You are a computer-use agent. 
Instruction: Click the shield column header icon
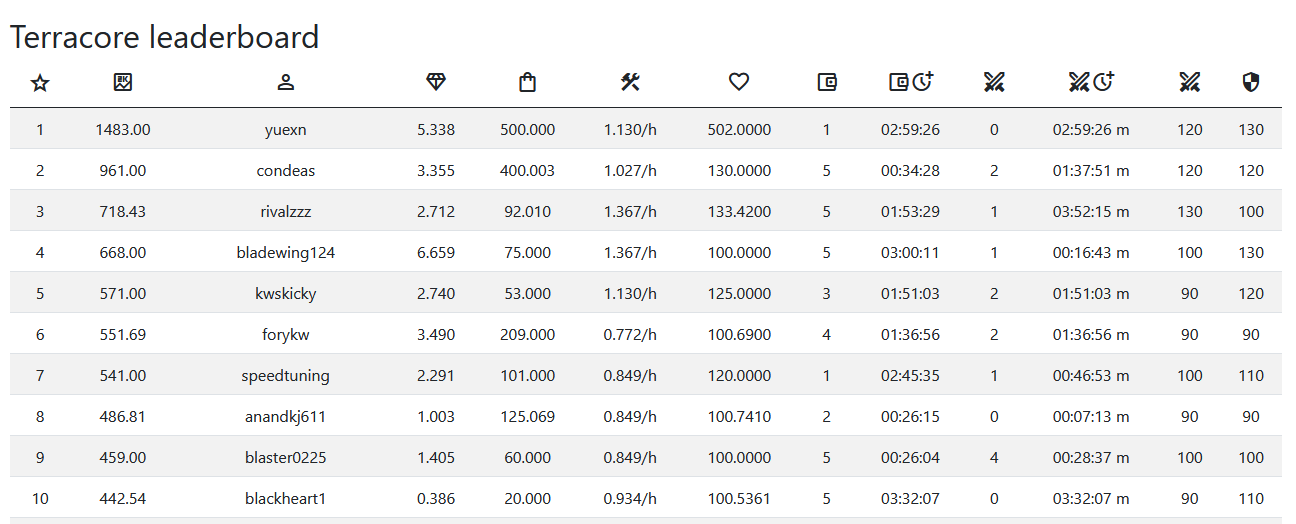tap(1250, 83)
